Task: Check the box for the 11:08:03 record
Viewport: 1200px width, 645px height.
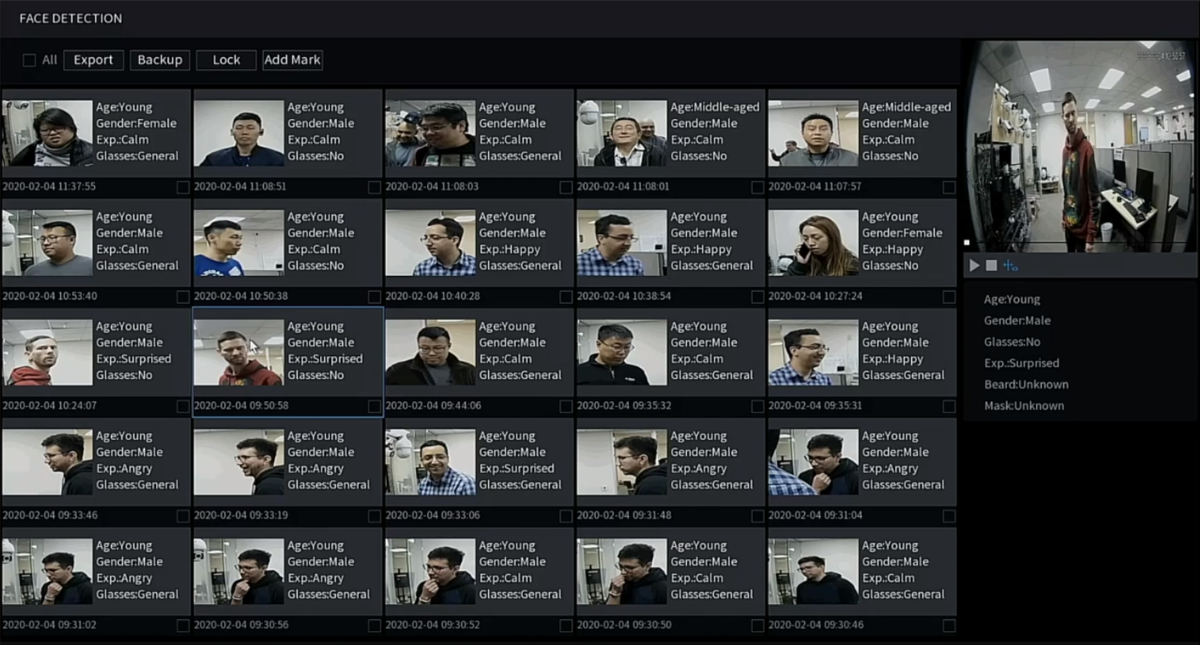Action: click(566, 187)
